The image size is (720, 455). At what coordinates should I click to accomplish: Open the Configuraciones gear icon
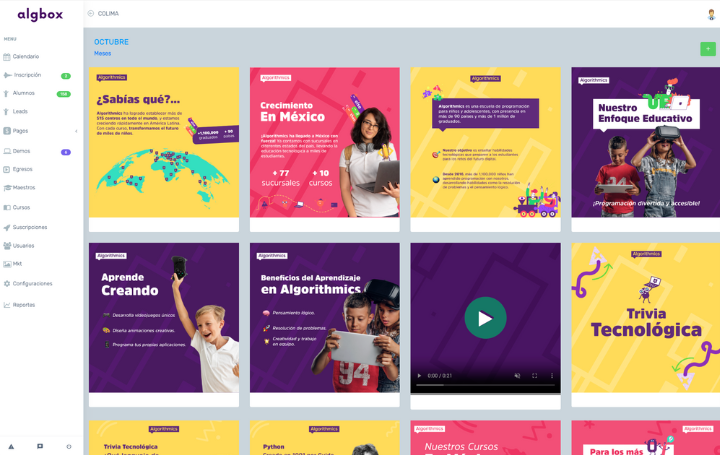coord(7,284)
